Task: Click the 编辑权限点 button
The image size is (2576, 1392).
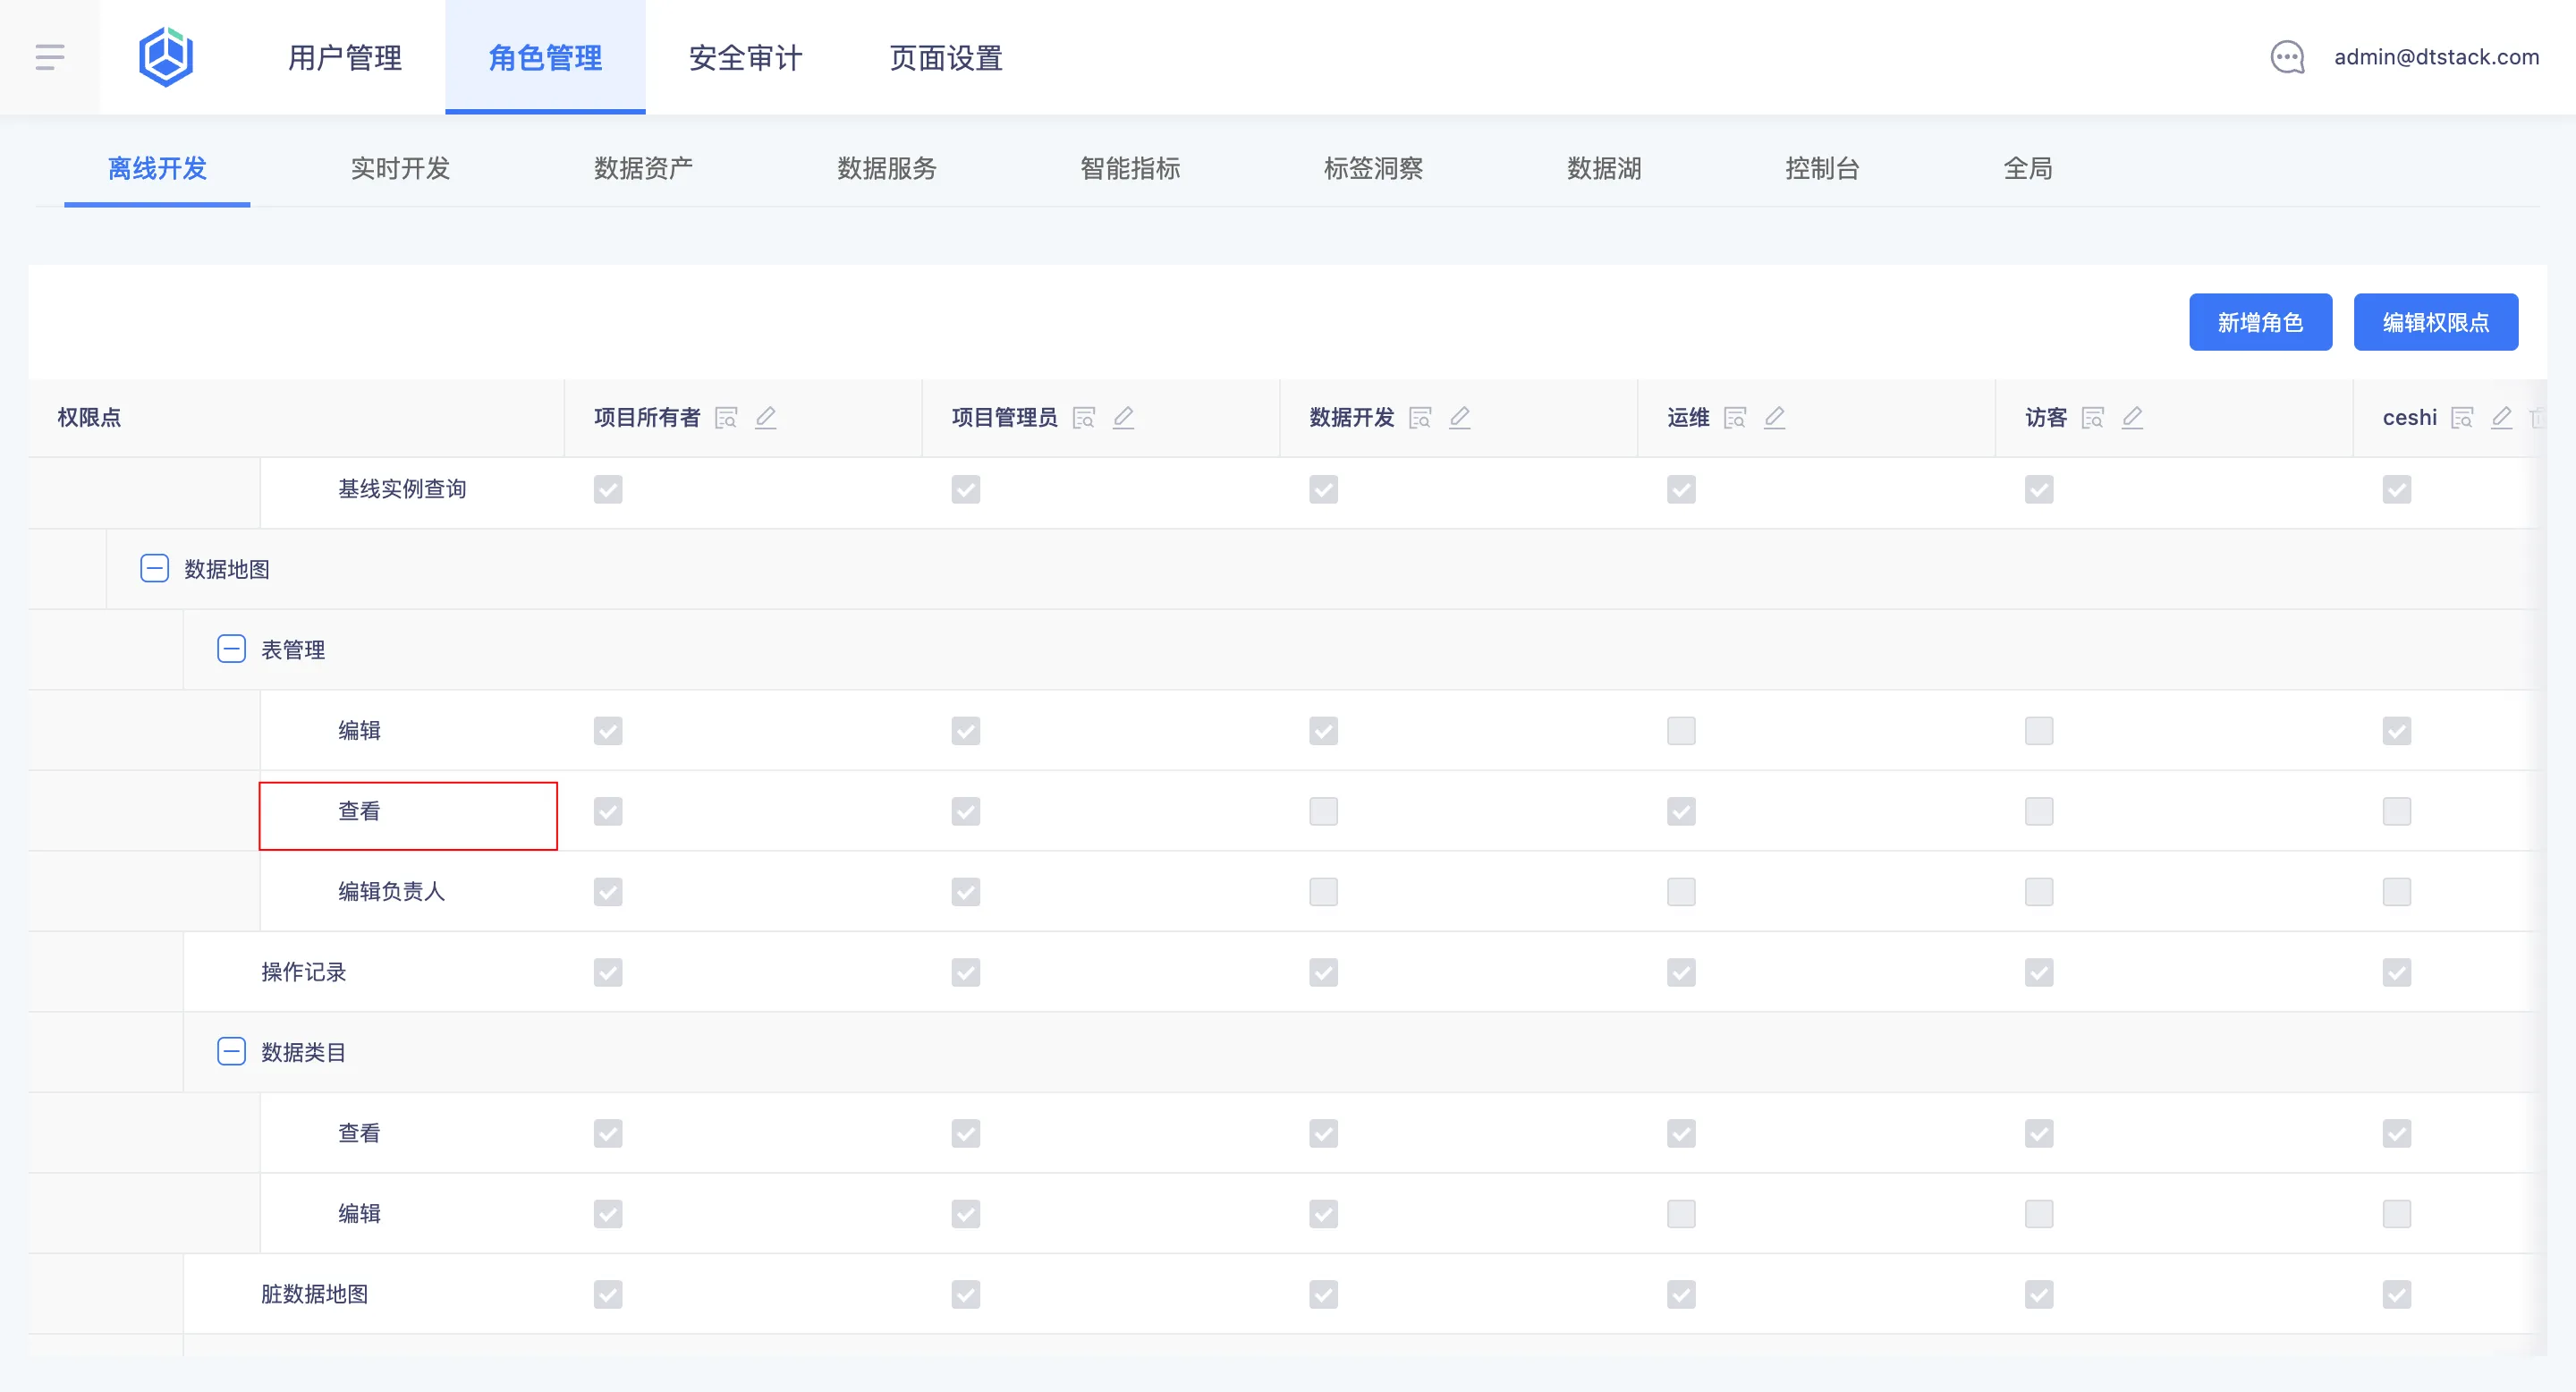Action: point(2435,322)
